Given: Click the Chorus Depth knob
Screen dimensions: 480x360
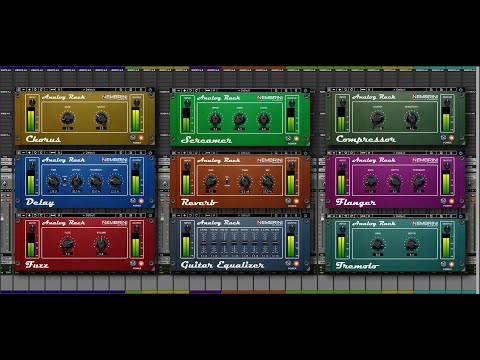Looking at the screenshot, I should click(101, 118).
